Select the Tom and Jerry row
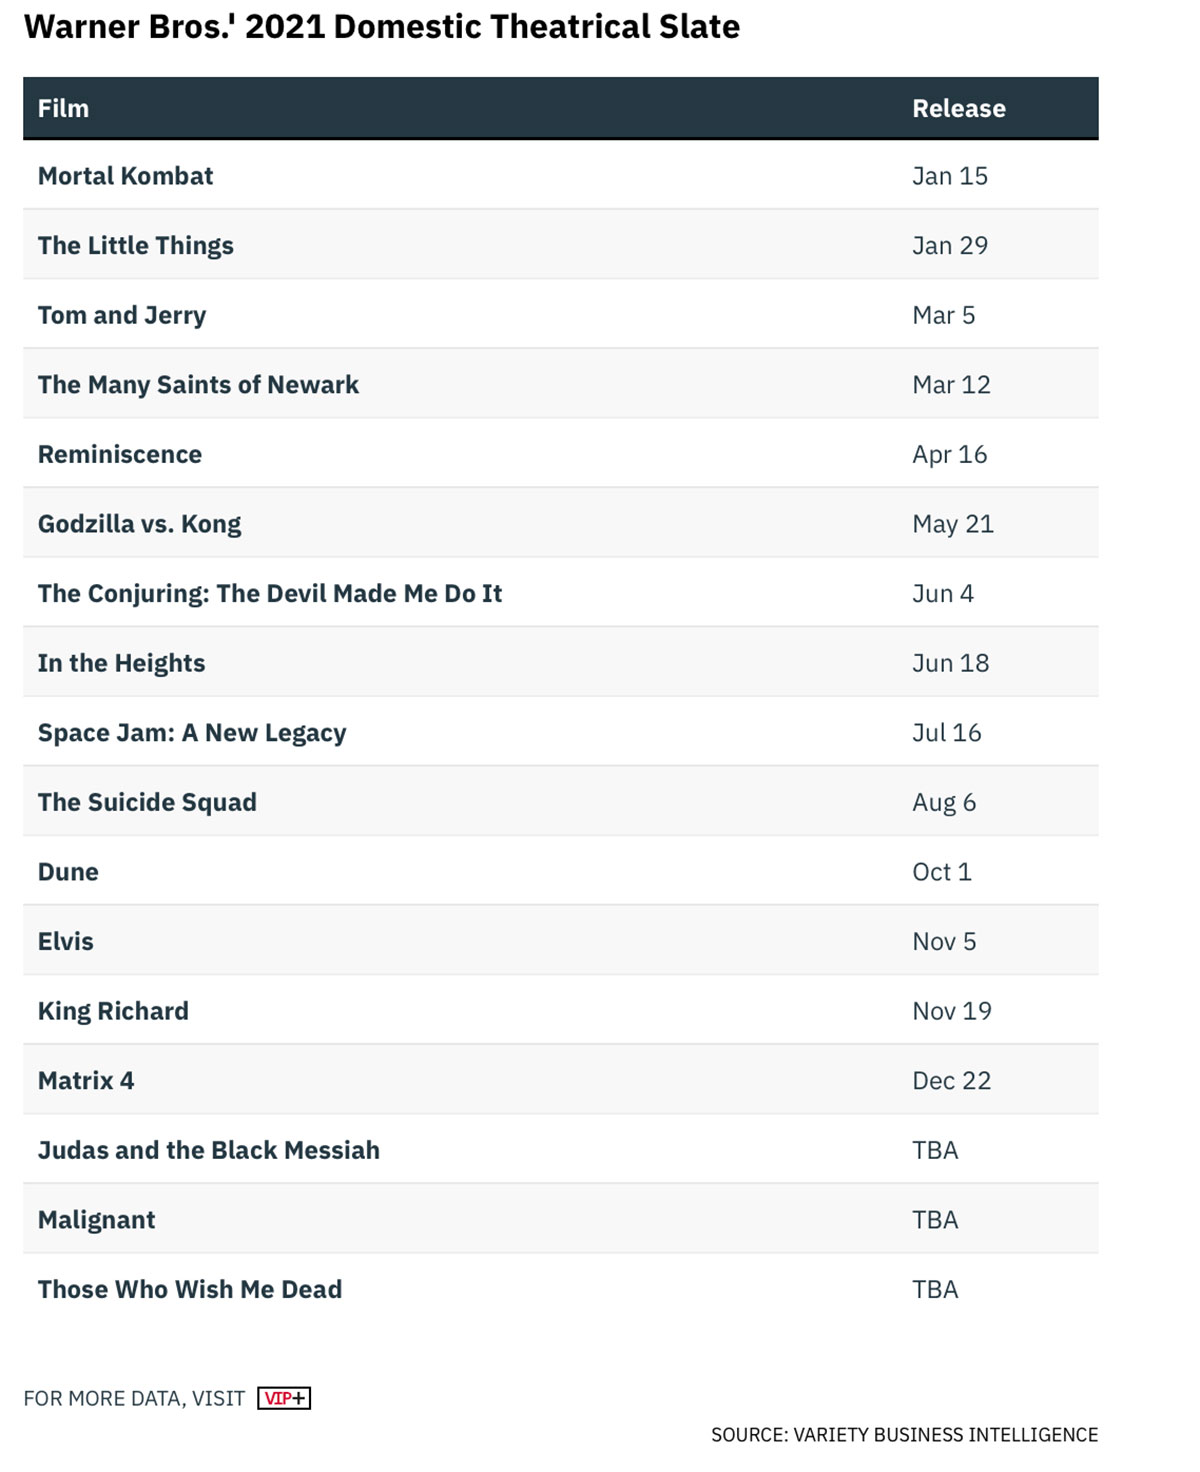The width and height of the screenshot is (1200, 1472). [561, 314]
